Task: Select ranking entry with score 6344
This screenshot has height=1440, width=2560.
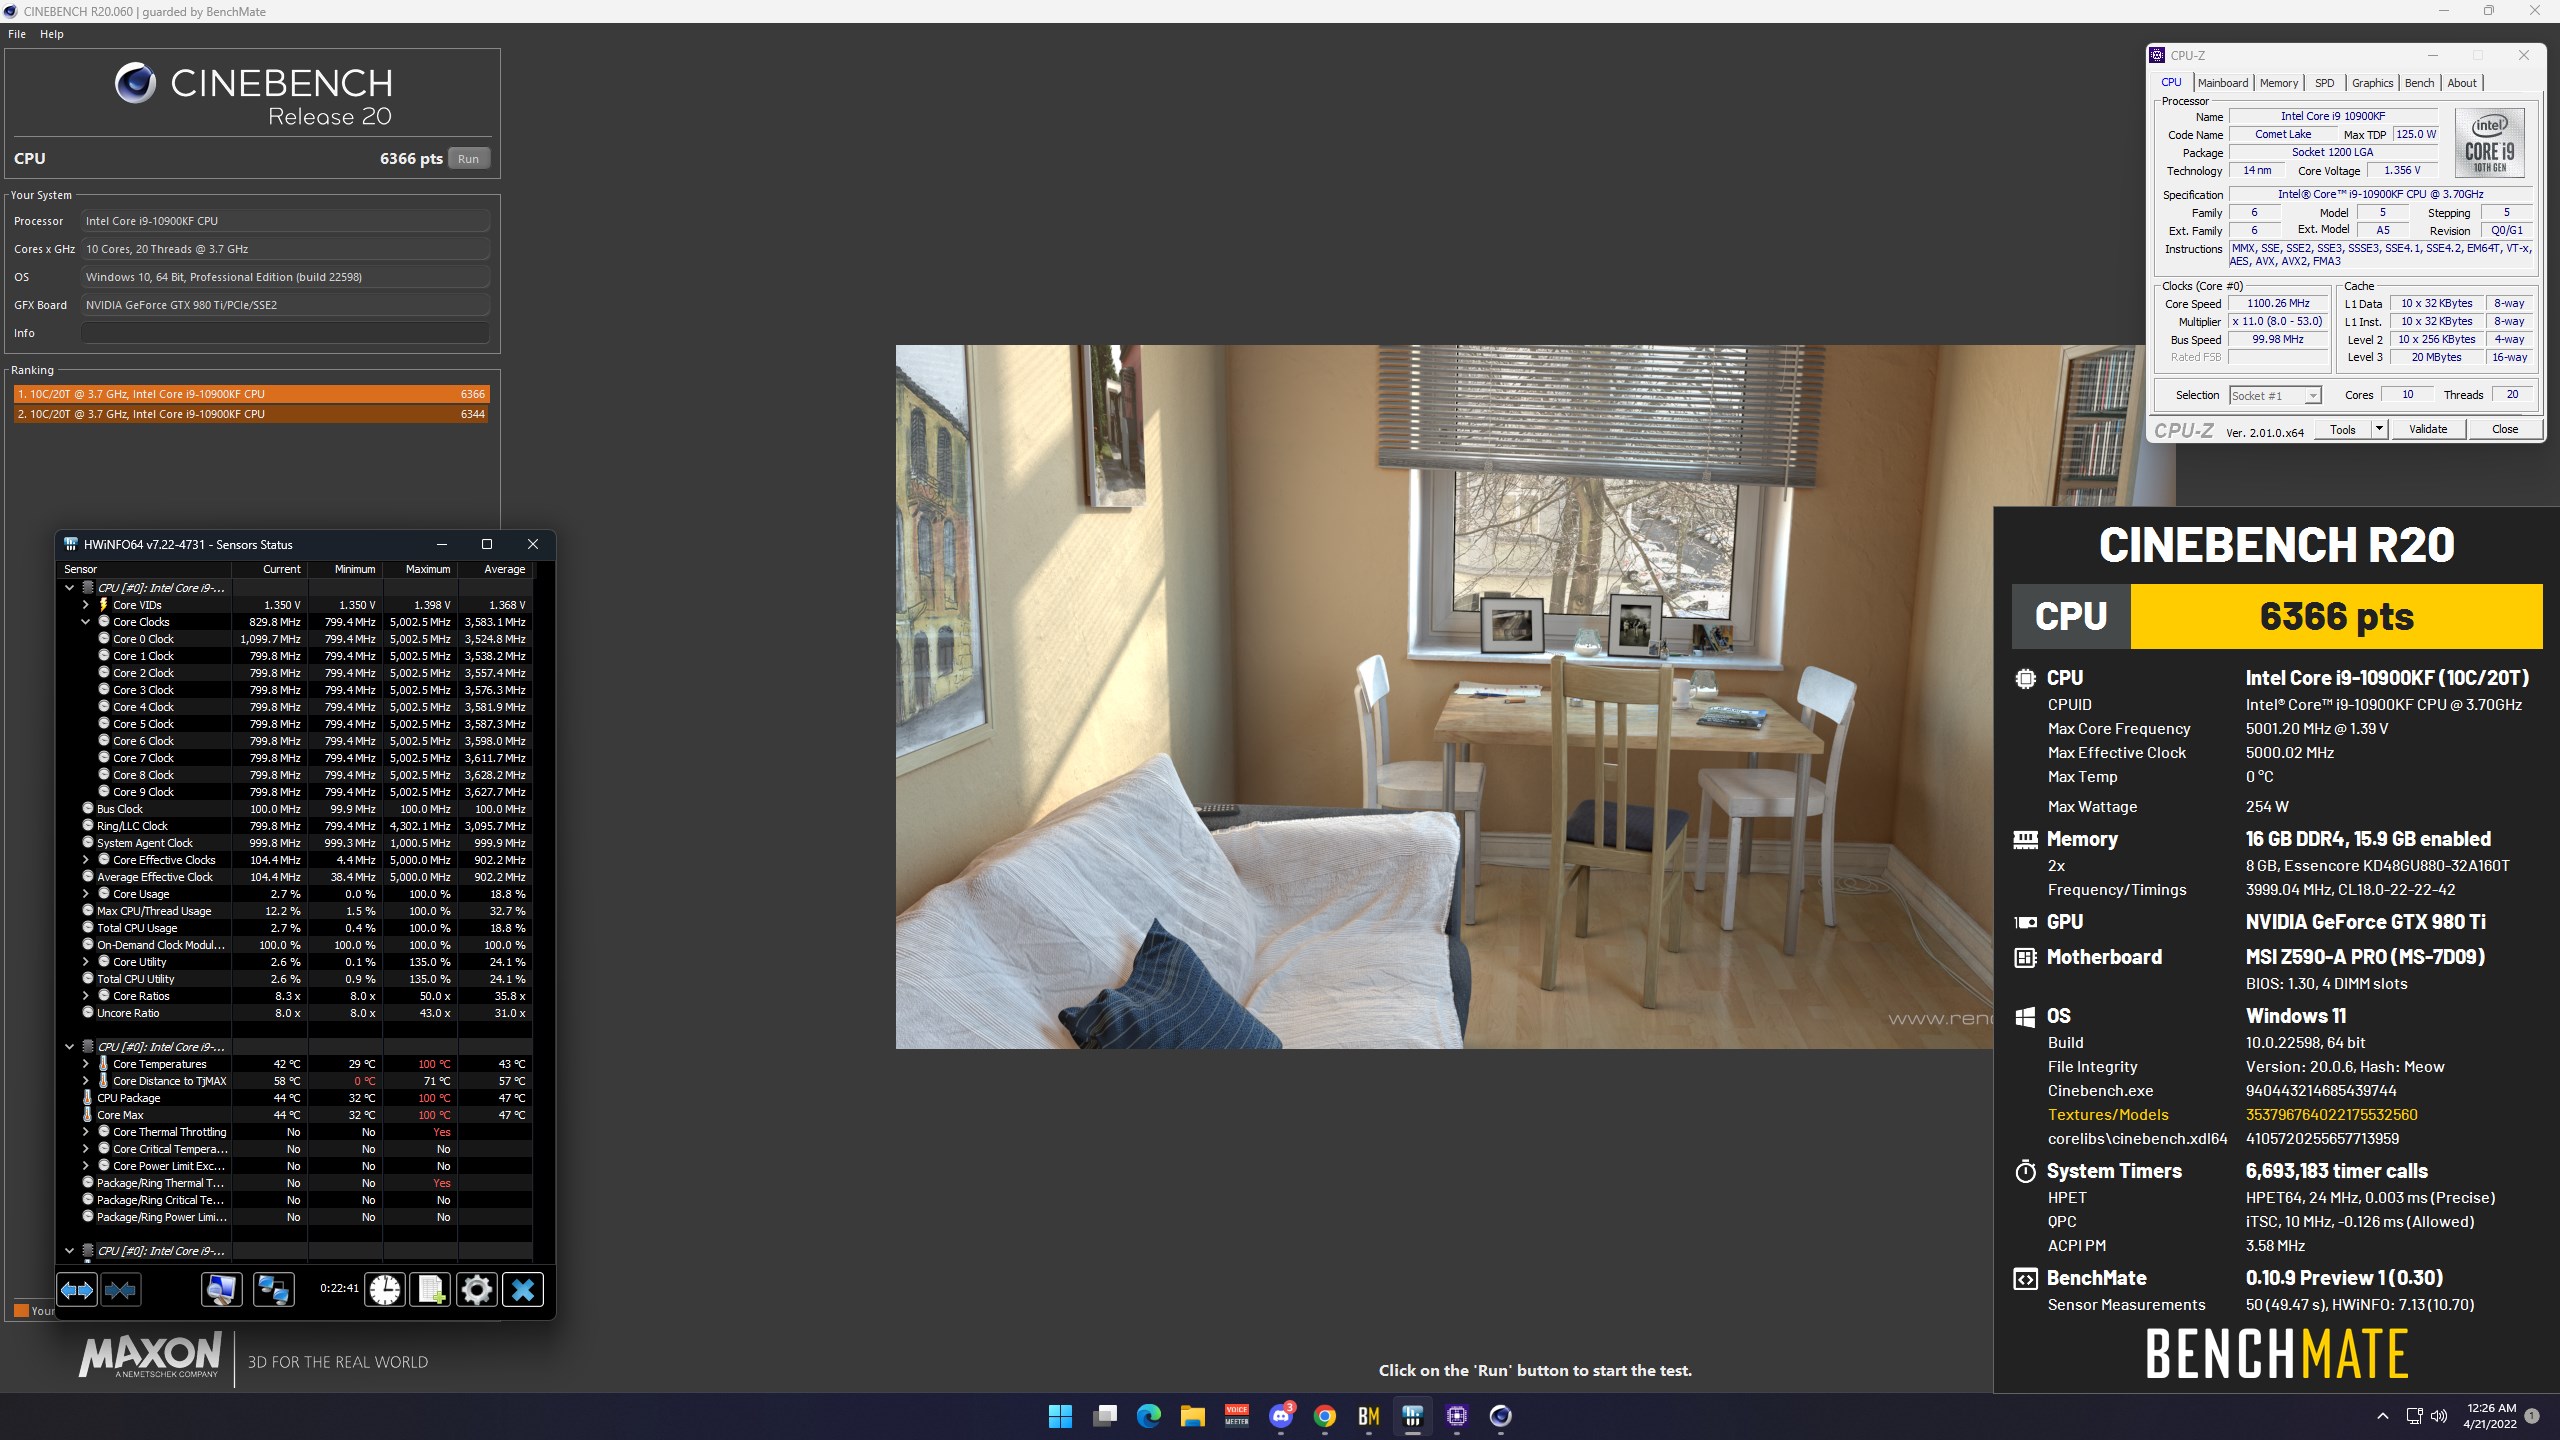Action: [x=251, y=414]
